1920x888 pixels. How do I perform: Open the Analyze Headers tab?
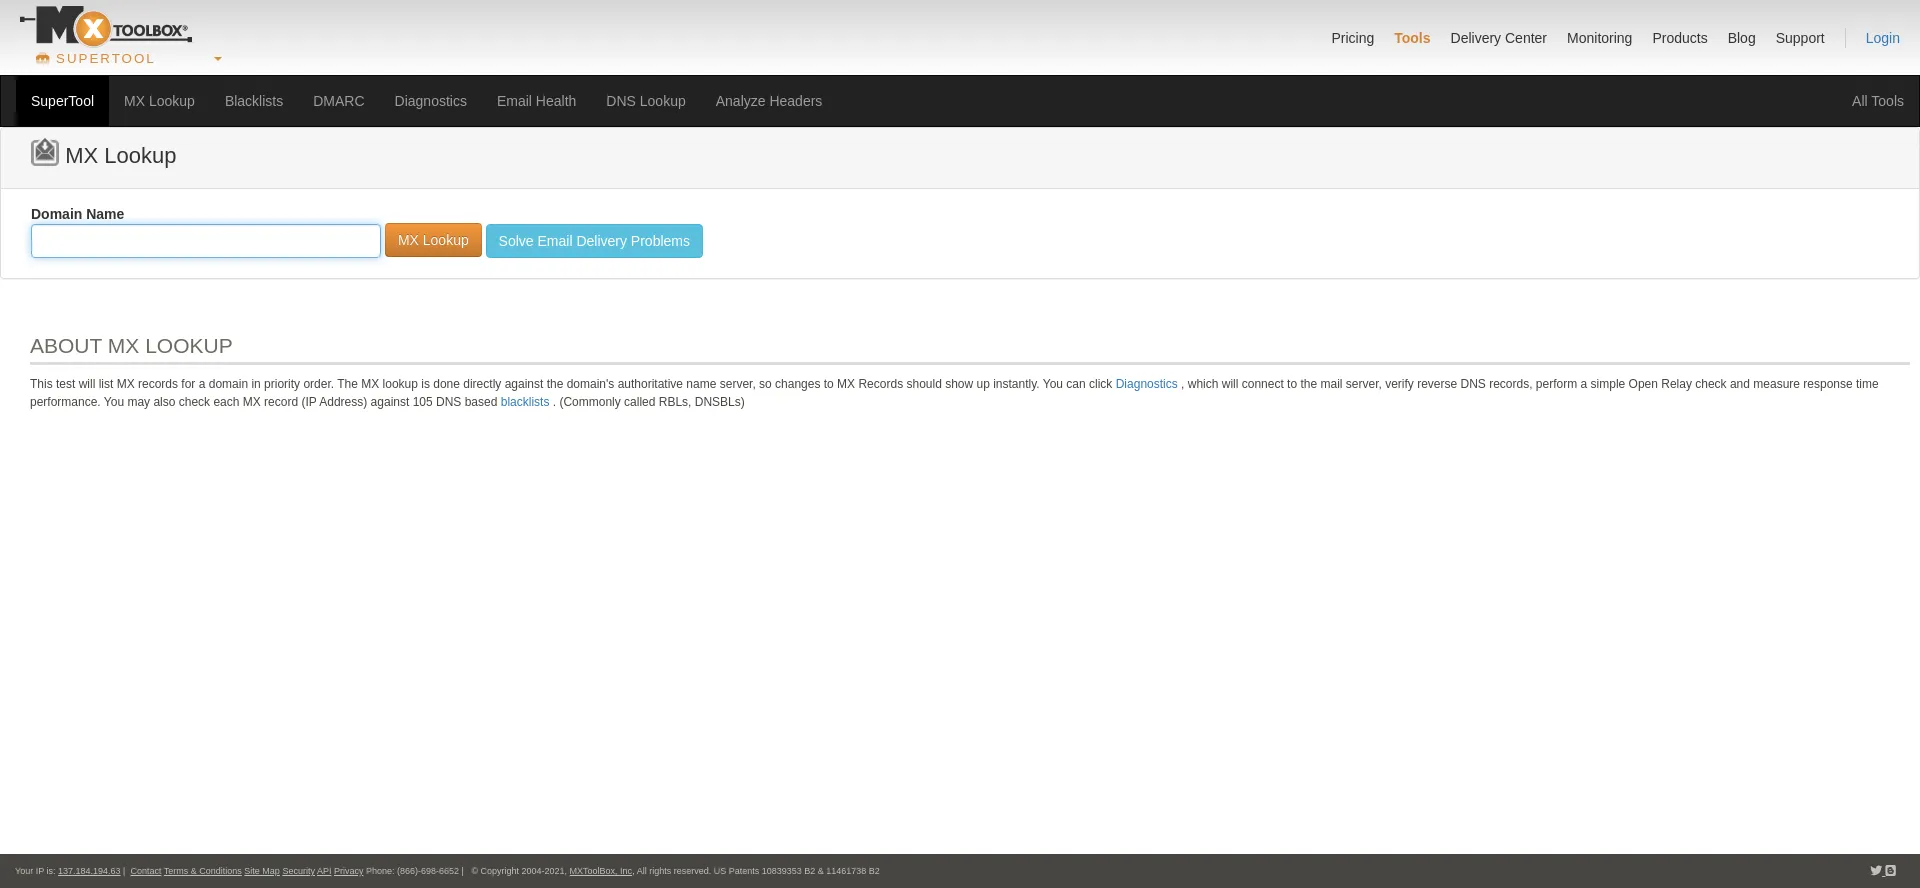[768, 101]
